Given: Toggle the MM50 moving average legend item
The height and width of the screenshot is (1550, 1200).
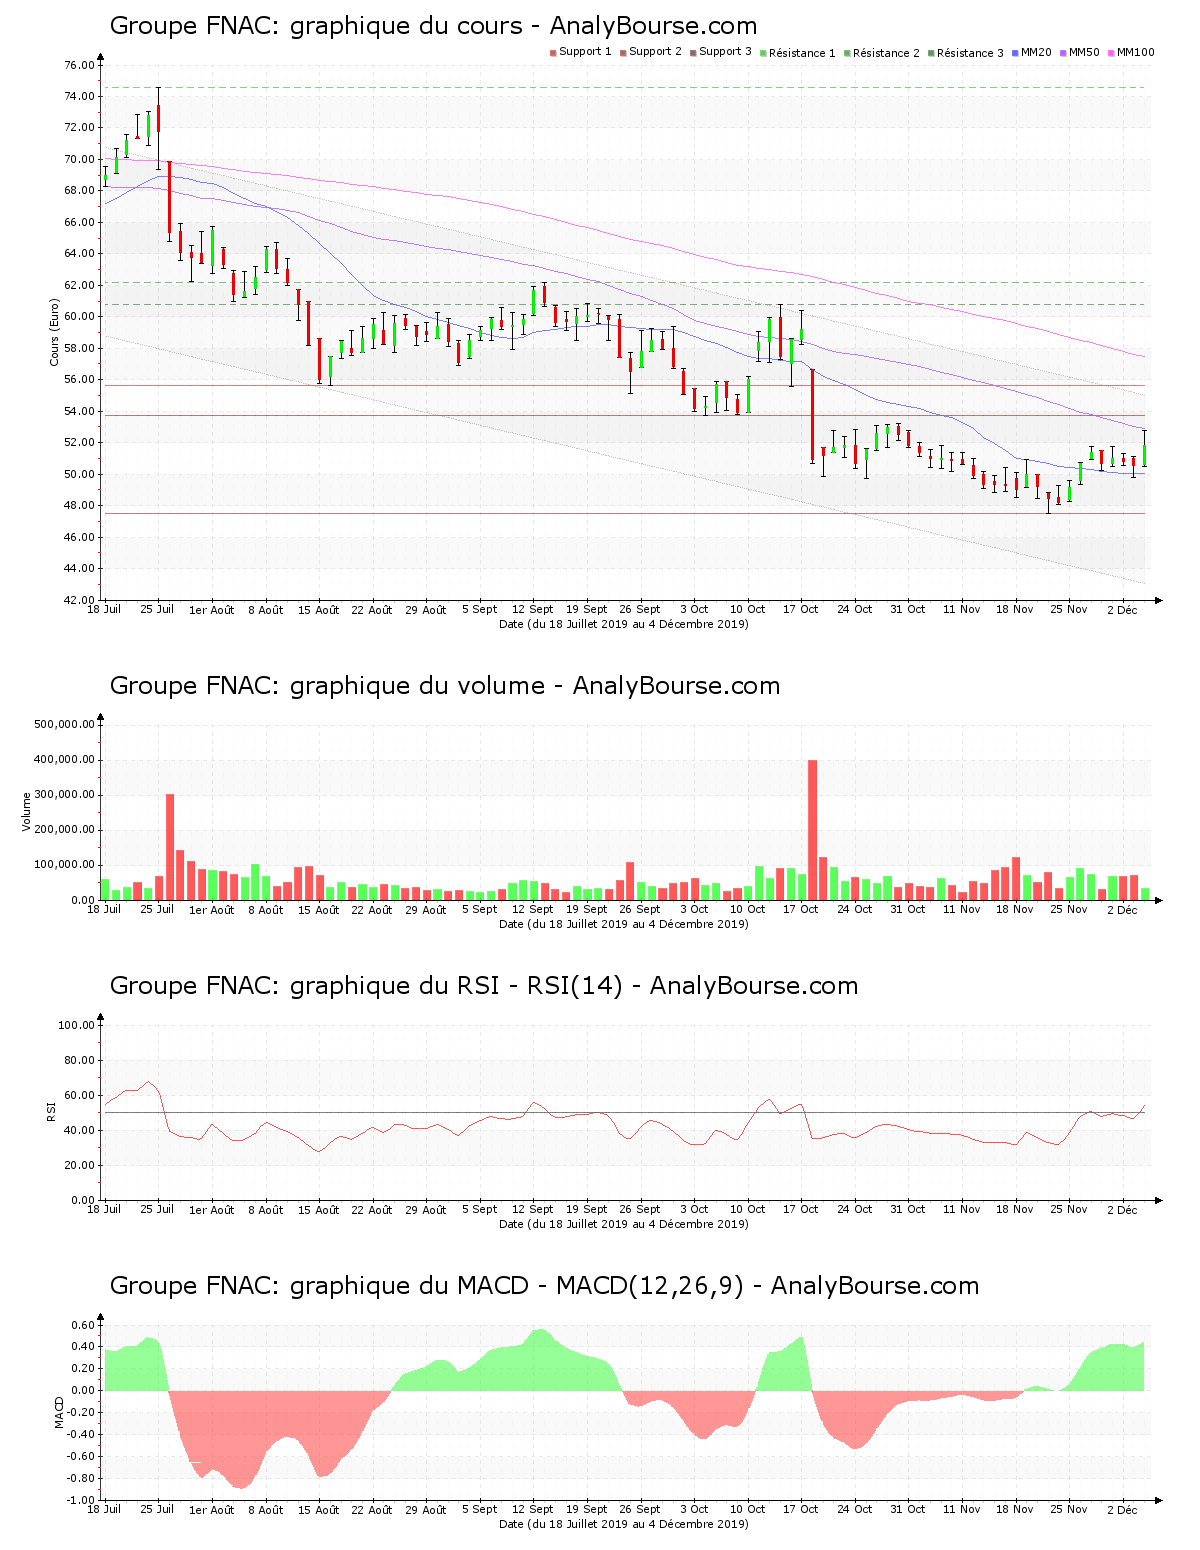Looking at the screenshot, I should pos(1079,52).
